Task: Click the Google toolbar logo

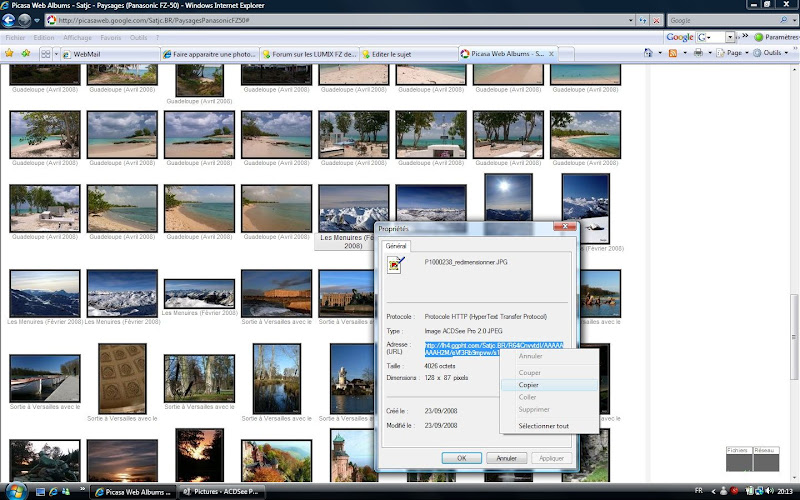Action: coord(680,37)
